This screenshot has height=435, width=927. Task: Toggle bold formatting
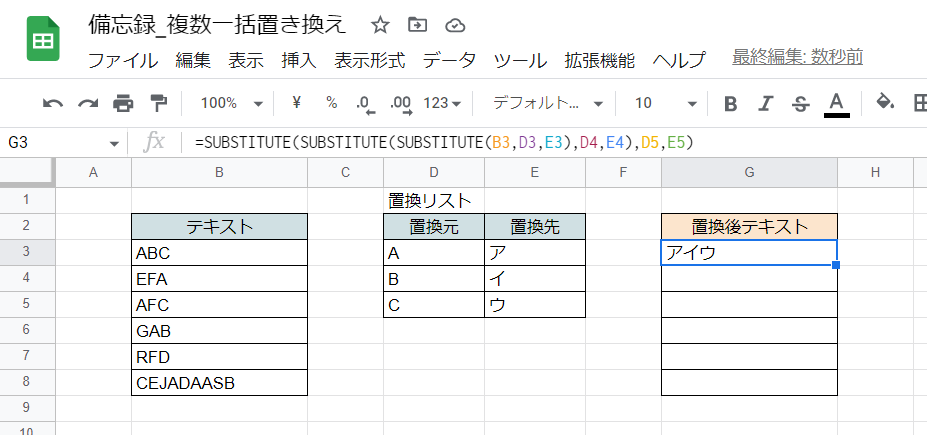731,104
